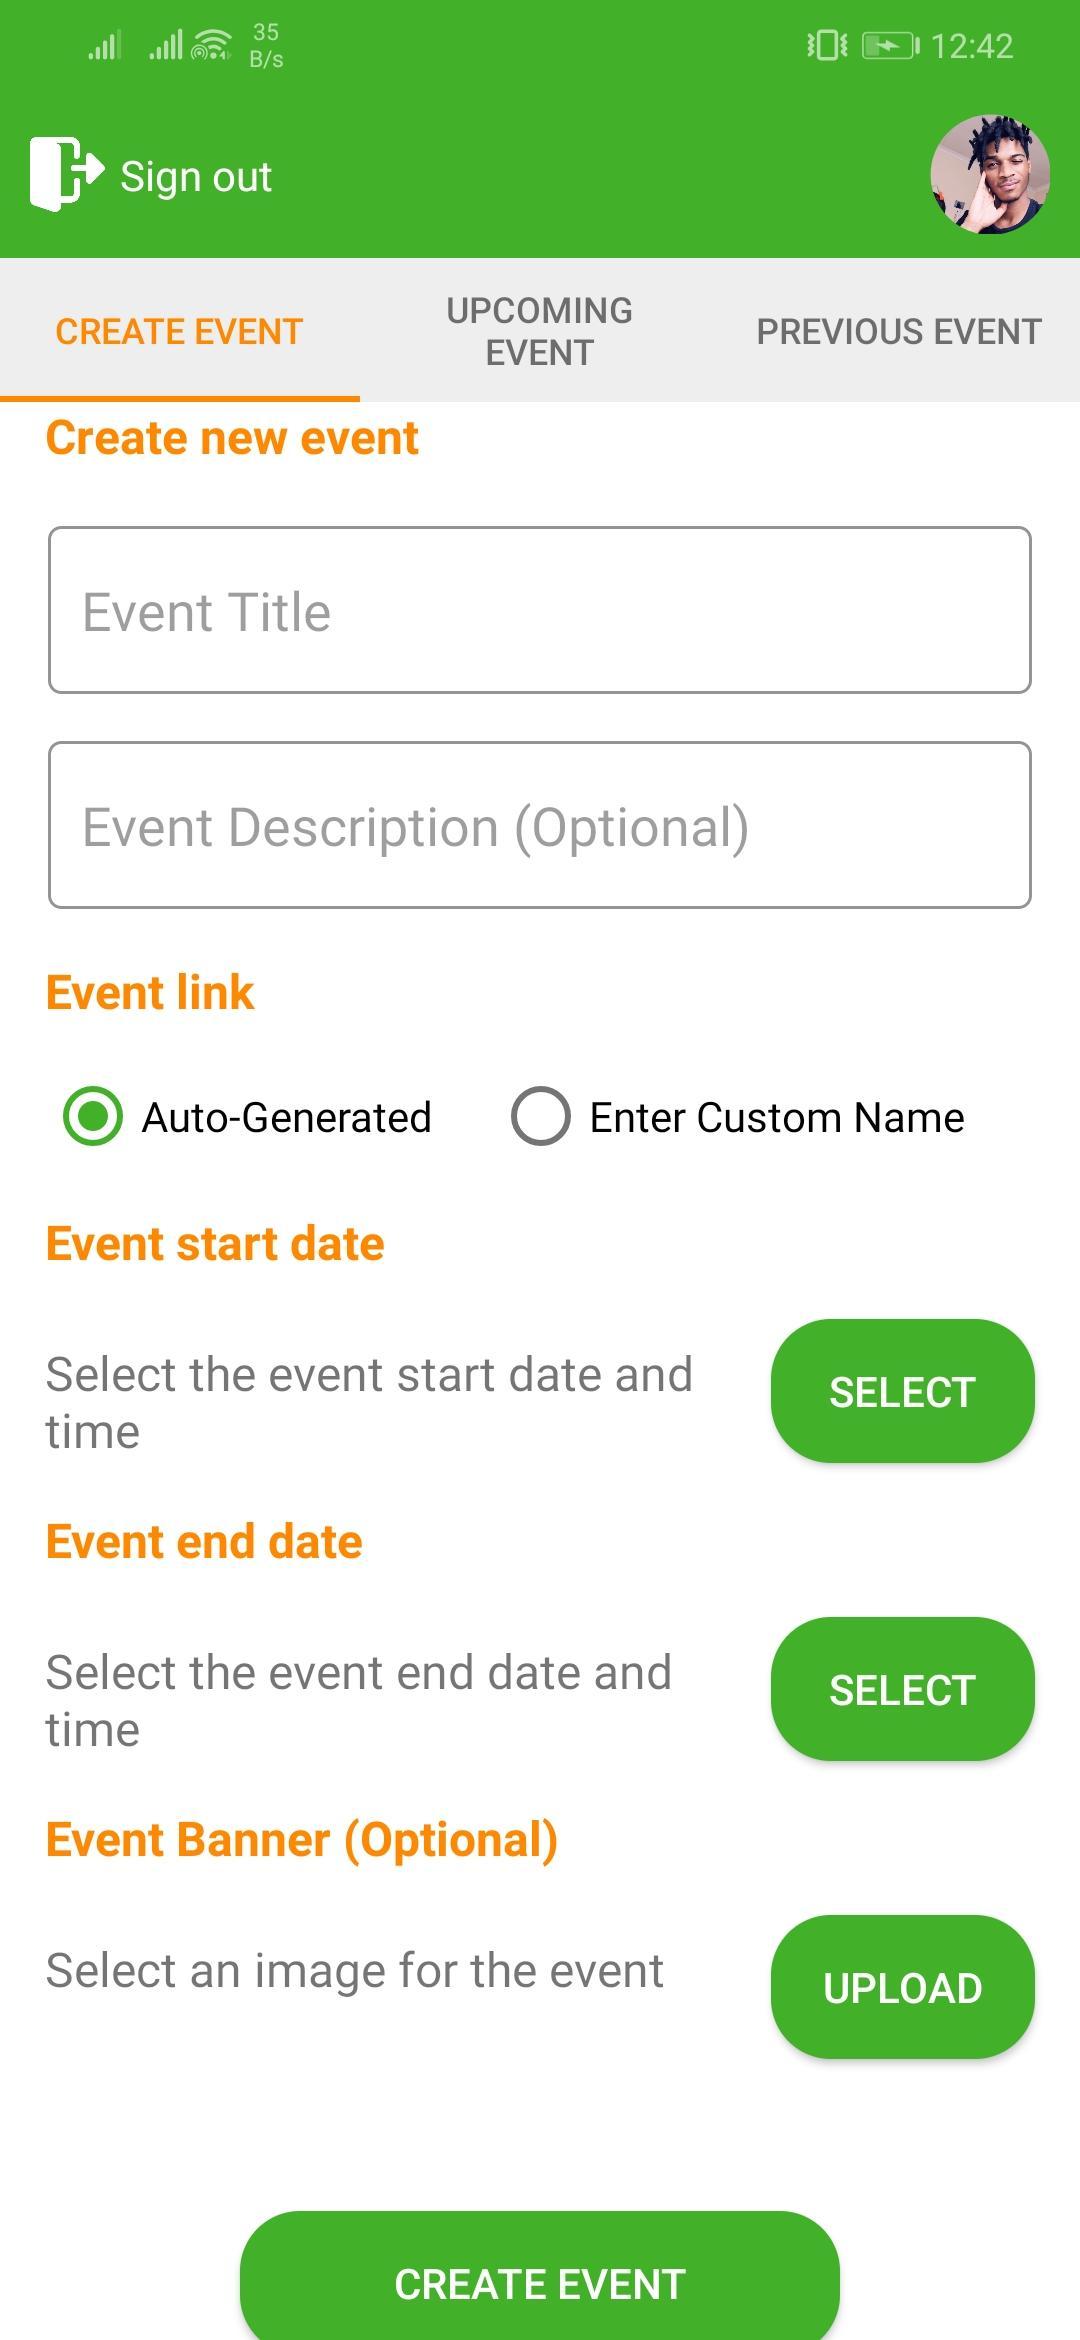Tap the 12:42 clock in status bar
The image size is (1080, 2340).
pyautogui.click(x=972, y=46)
